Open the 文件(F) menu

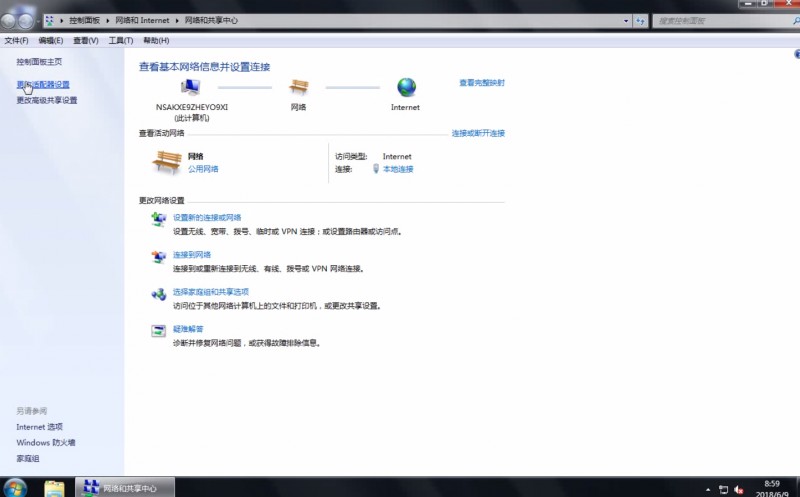[x=16, y=40]
